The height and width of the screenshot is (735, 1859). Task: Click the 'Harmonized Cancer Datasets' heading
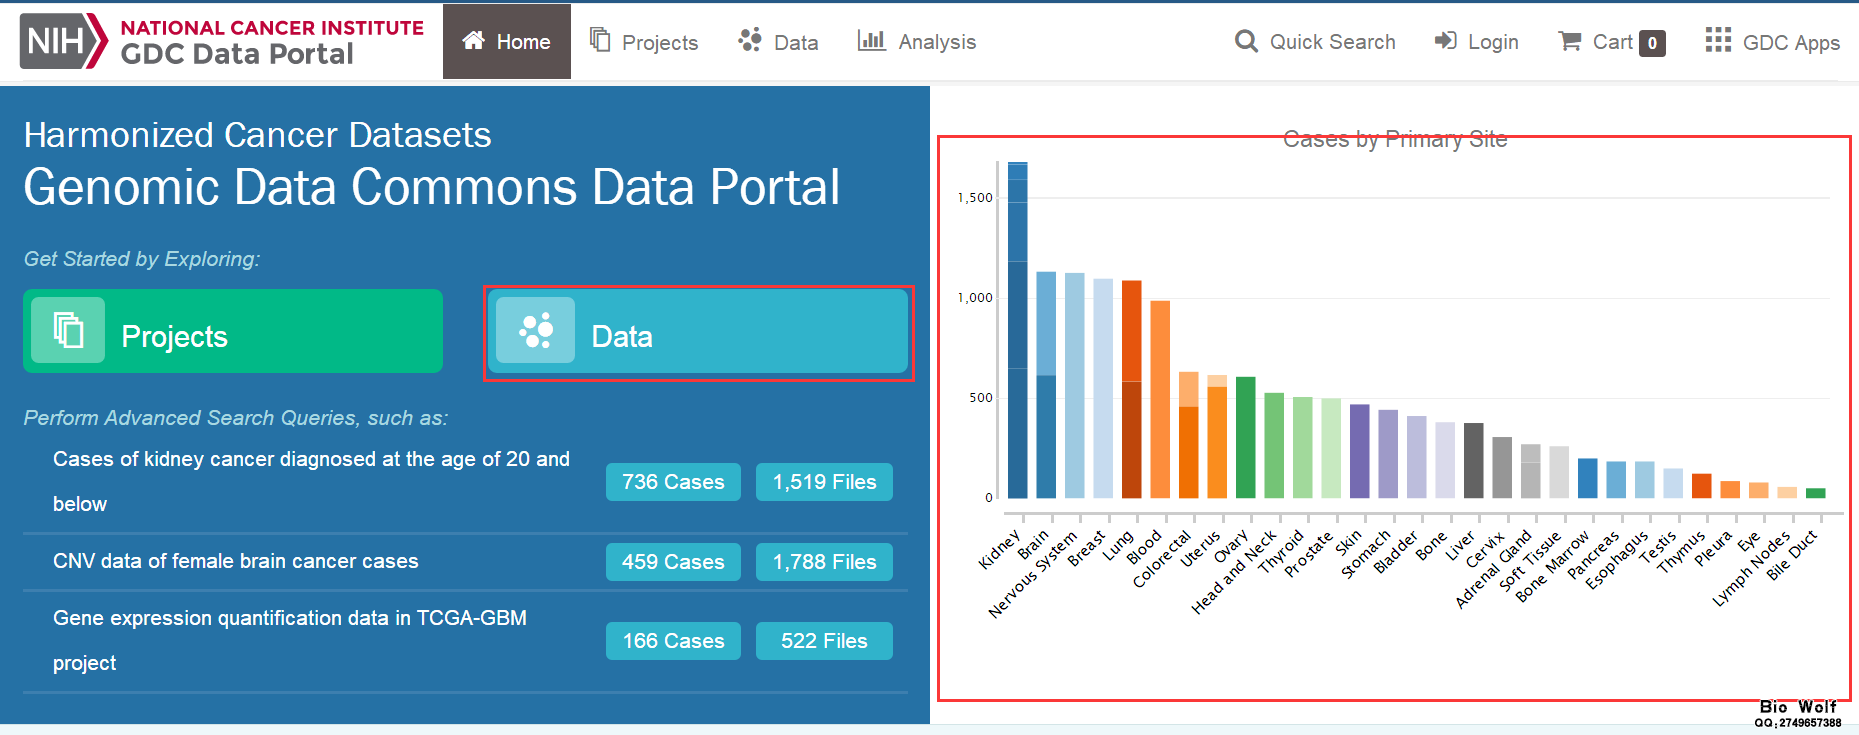(x=258, y=135)
